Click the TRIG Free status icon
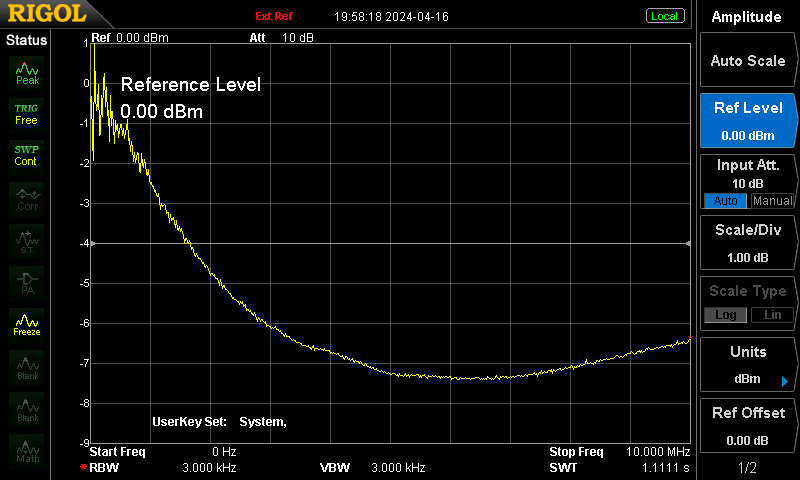This screenshot has width=800, height=480. pos(27,114)
